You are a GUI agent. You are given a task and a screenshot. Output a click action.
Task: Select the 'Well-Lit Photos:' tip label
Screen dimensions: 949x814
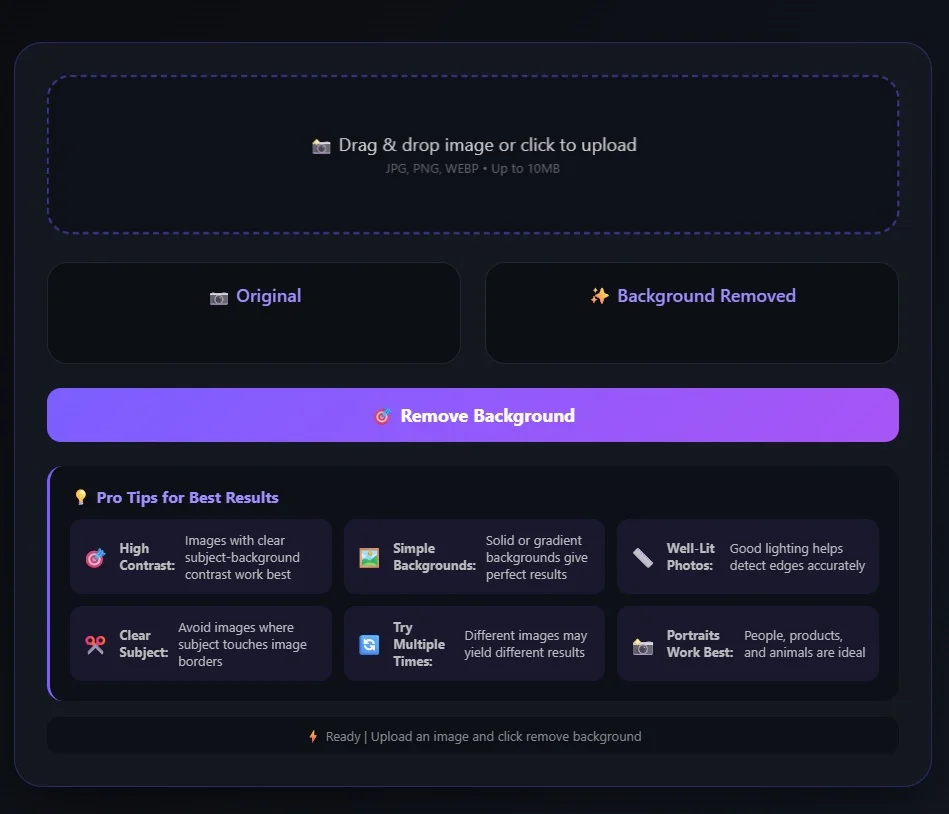click(x=691, y=557)
